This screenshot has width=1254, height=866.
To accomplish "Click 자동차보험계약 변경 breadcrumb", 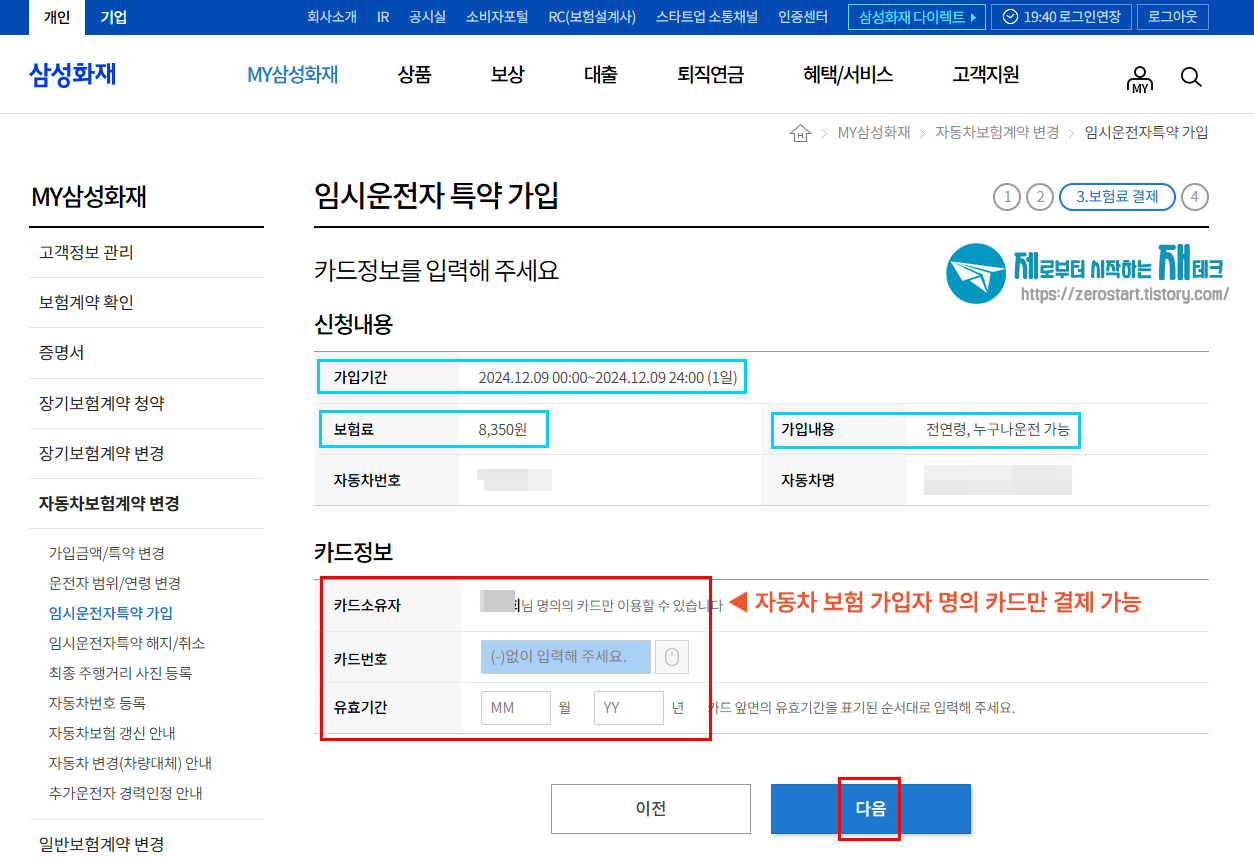I will [x=997, y=133].
